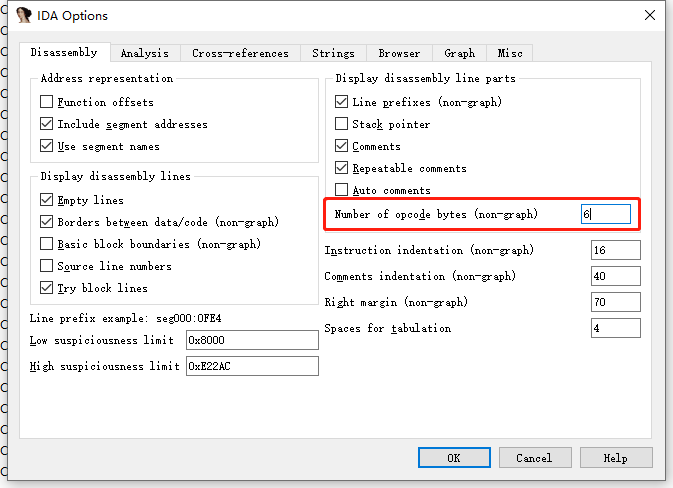Screen dimensions: 673x488
Task: Click the Comments indentation field
Action: [x=615, y=276]
